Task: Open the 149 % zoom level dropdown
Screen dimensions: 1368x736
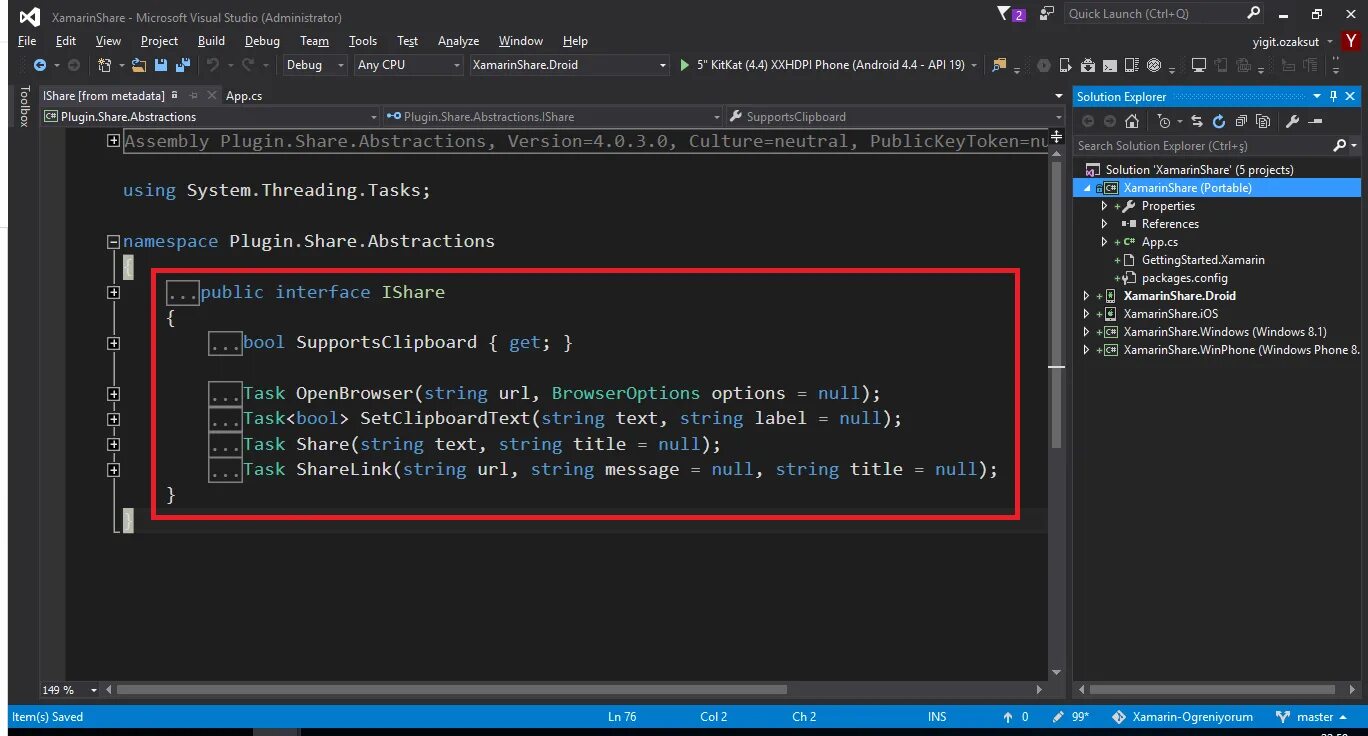Action: point(95,690)
